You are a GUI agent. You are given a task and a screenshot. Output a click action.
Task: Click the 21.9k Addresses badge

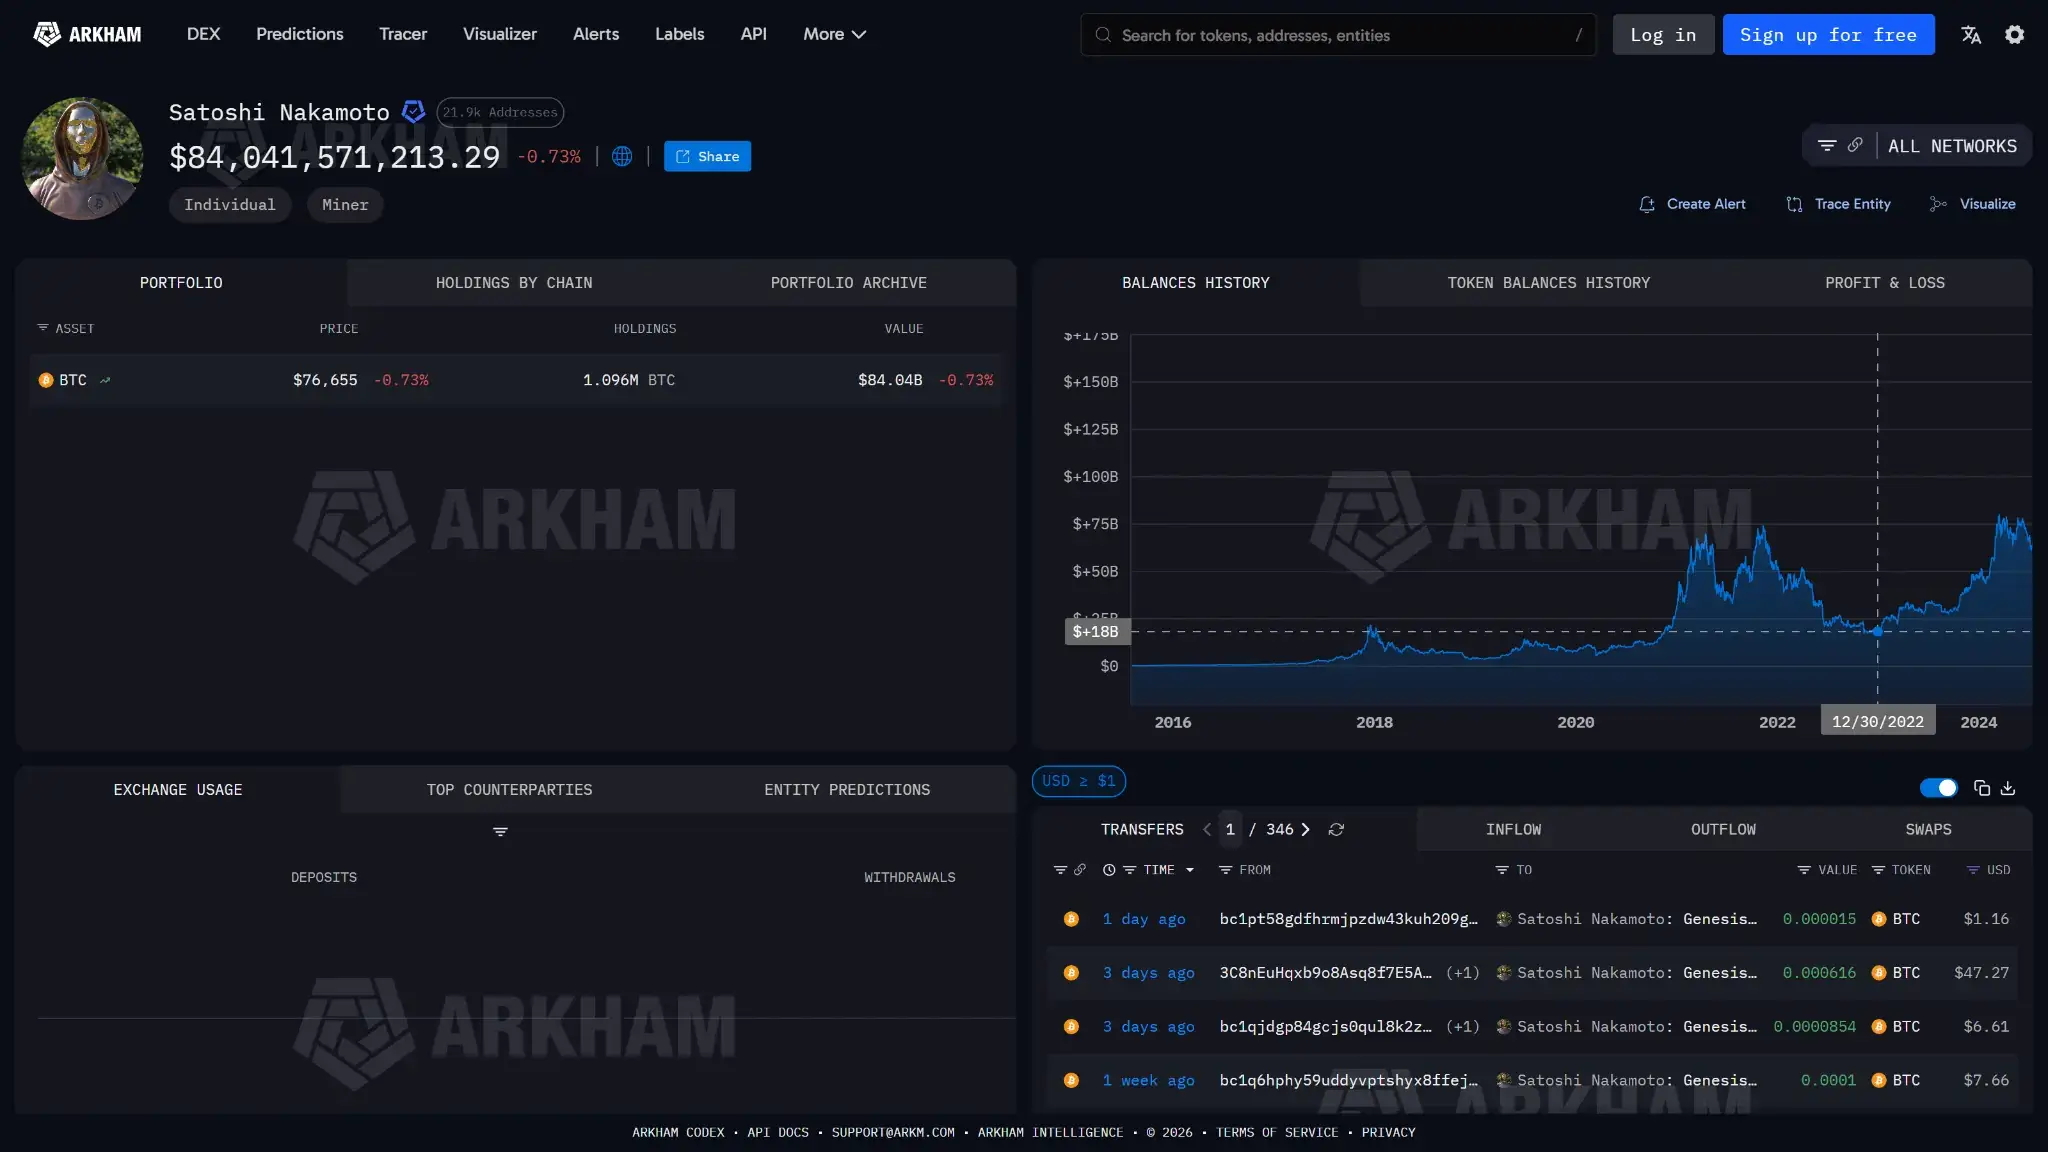[500, 112]
